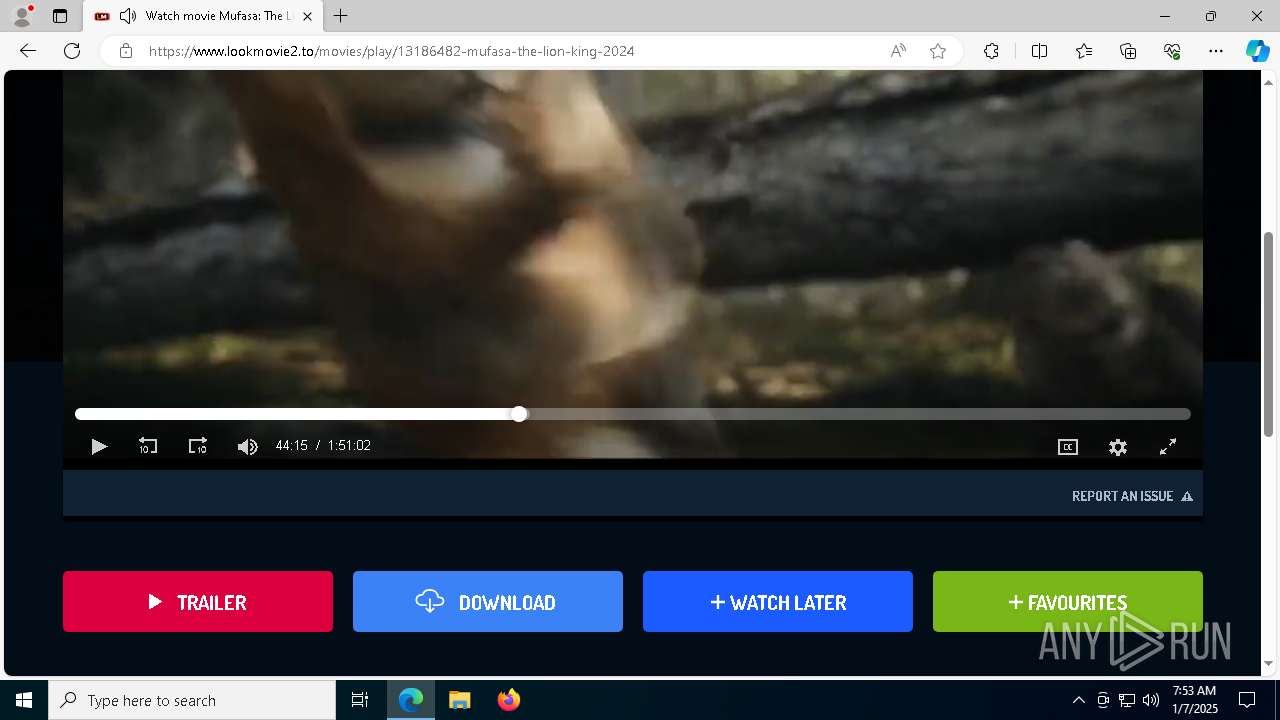
Task: Open the player settings gear
Action: [x=1118, y=447]
